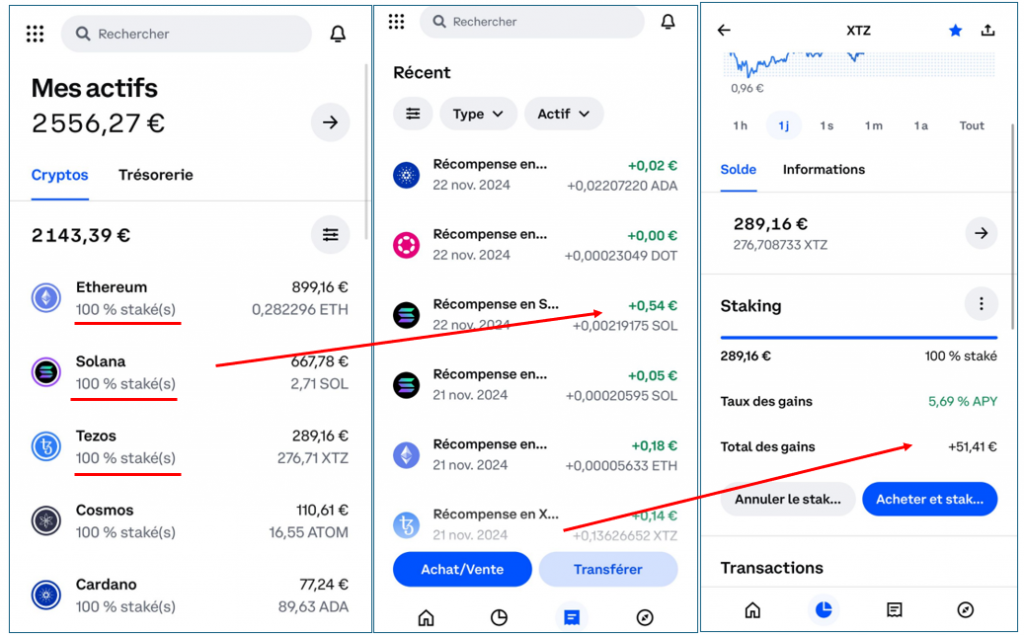Viewport: 1024px width, 635px height.
Task: Select Cardano balance 89,63 ADA
Action: [313, 607]
